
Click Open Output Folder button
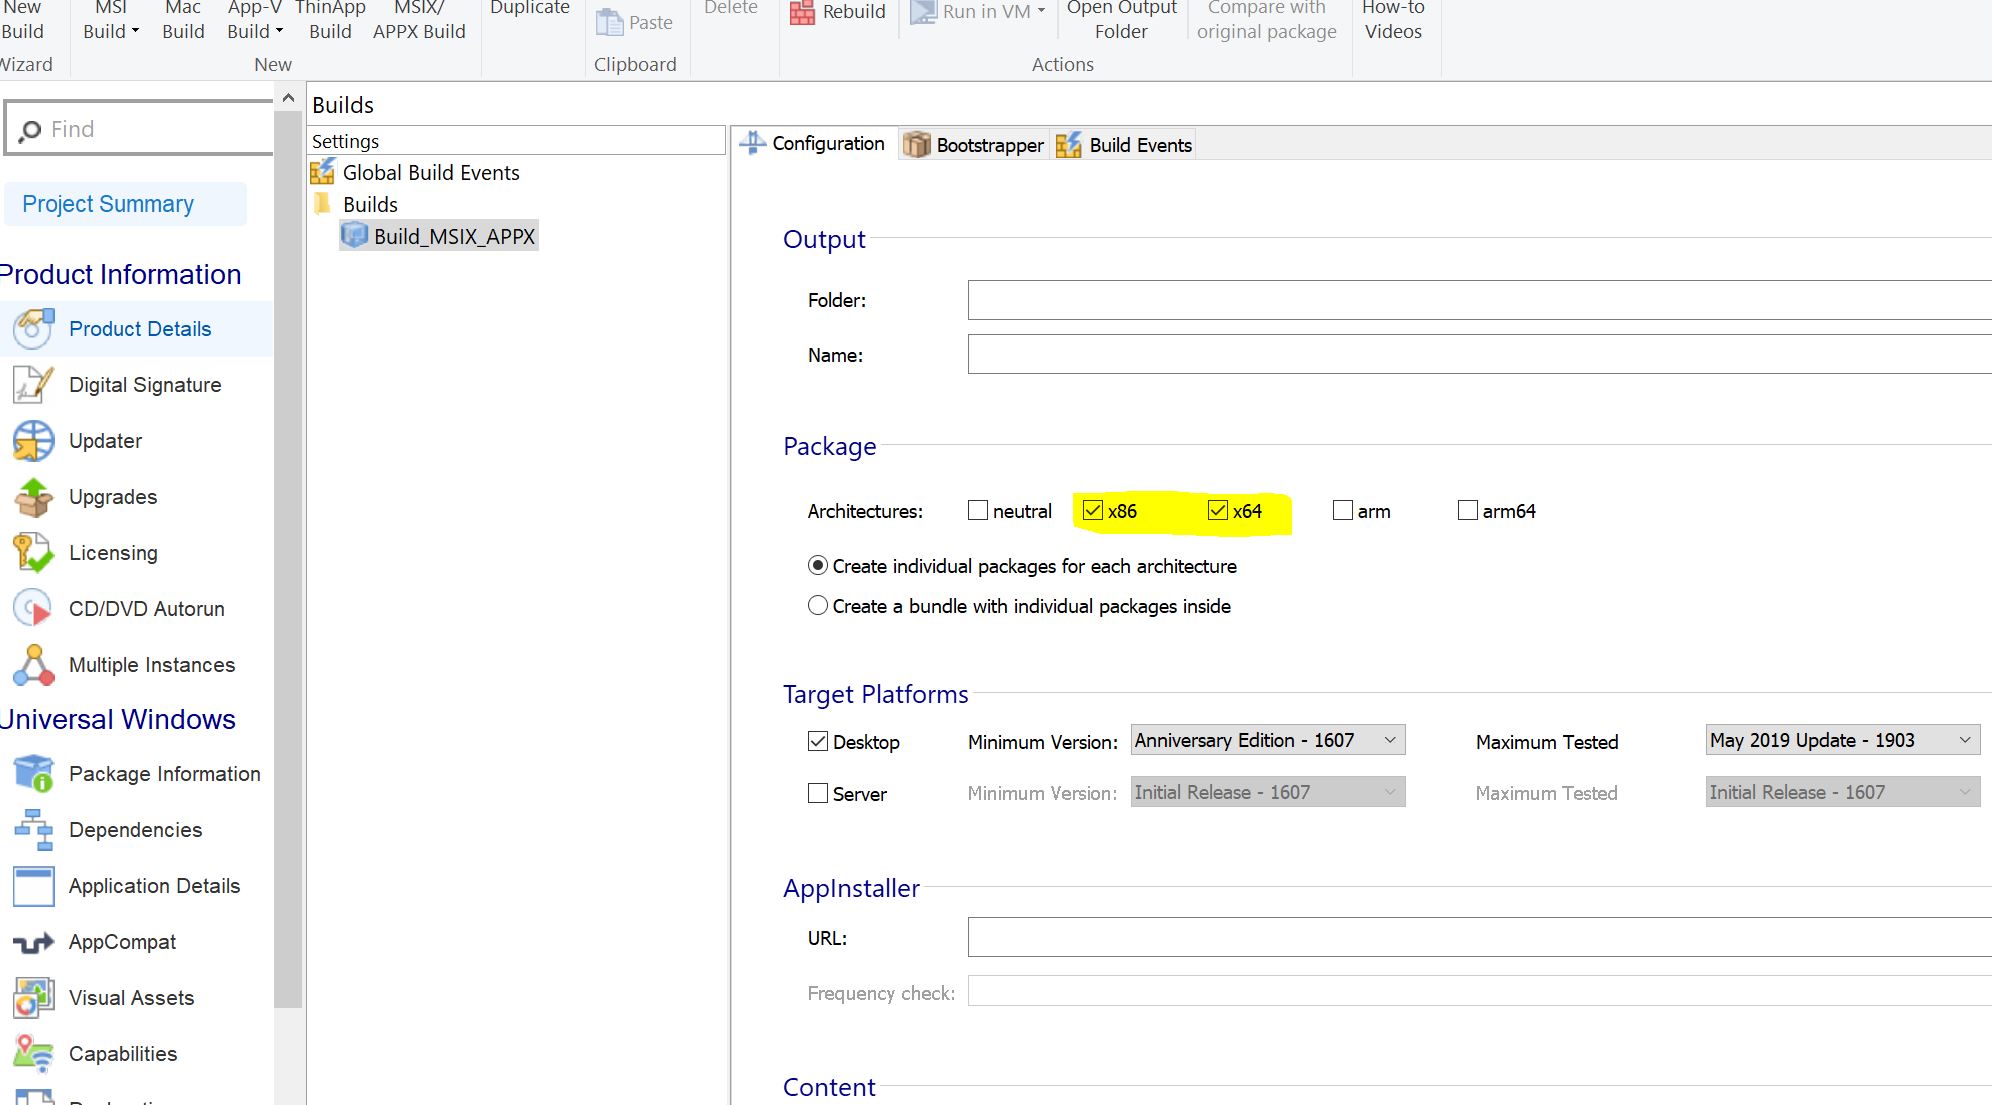pos(1121,20)
